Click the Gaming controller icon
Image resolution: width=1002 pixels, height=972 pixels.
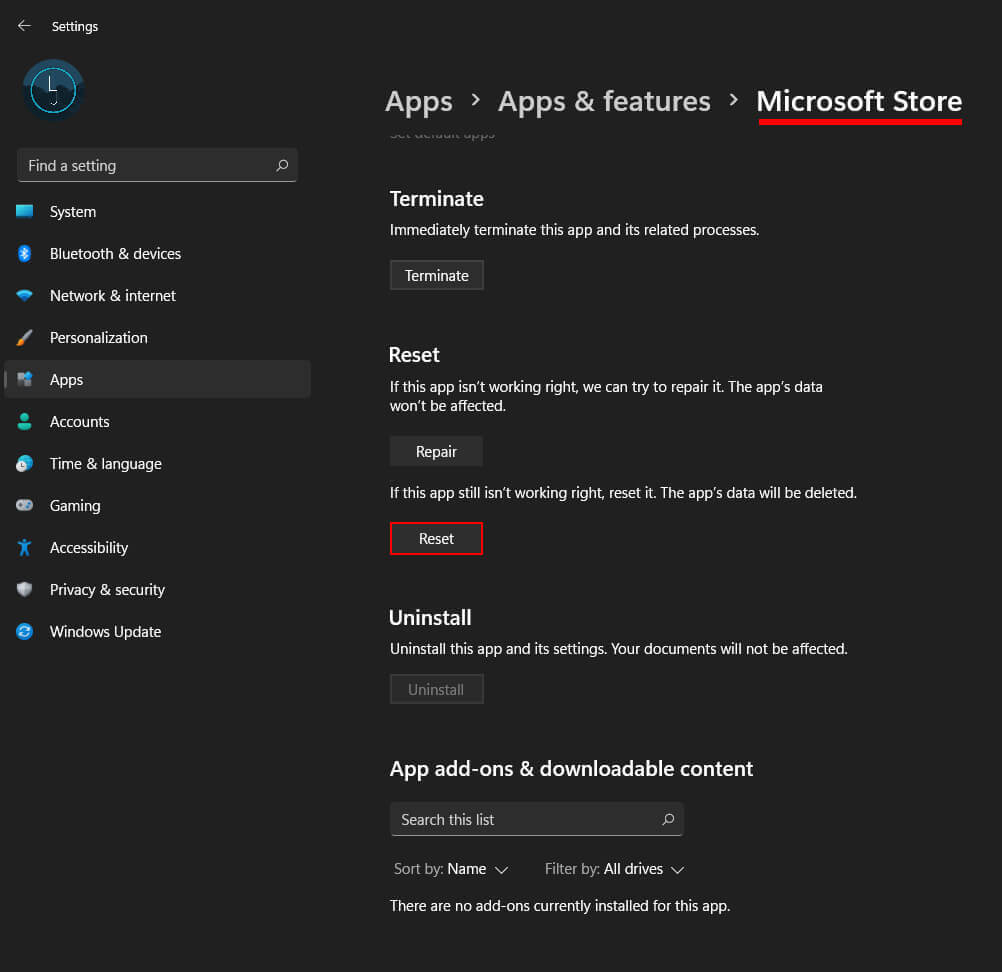pos(24,505)
